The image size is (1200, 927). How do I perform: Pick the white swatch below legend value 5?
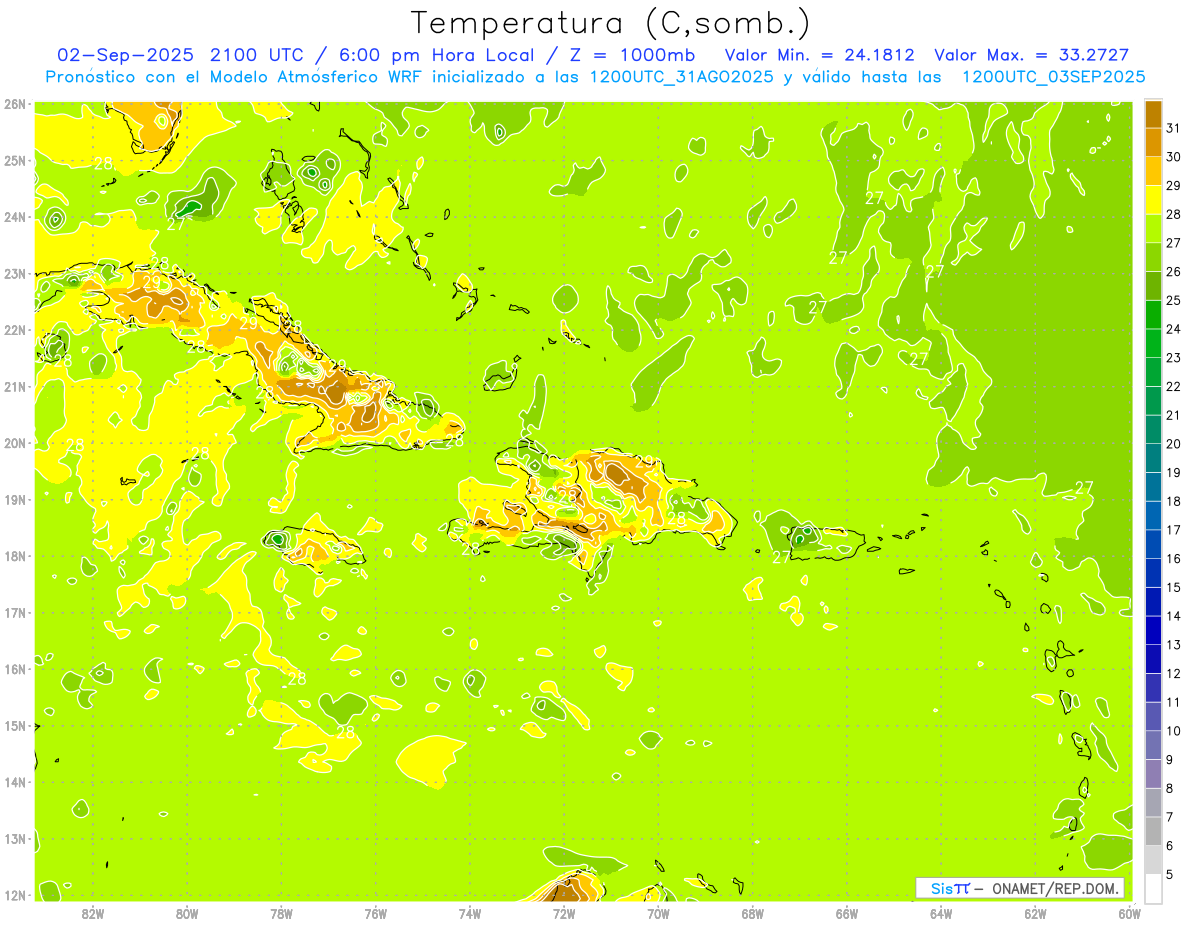click(x=1153, y=888)
